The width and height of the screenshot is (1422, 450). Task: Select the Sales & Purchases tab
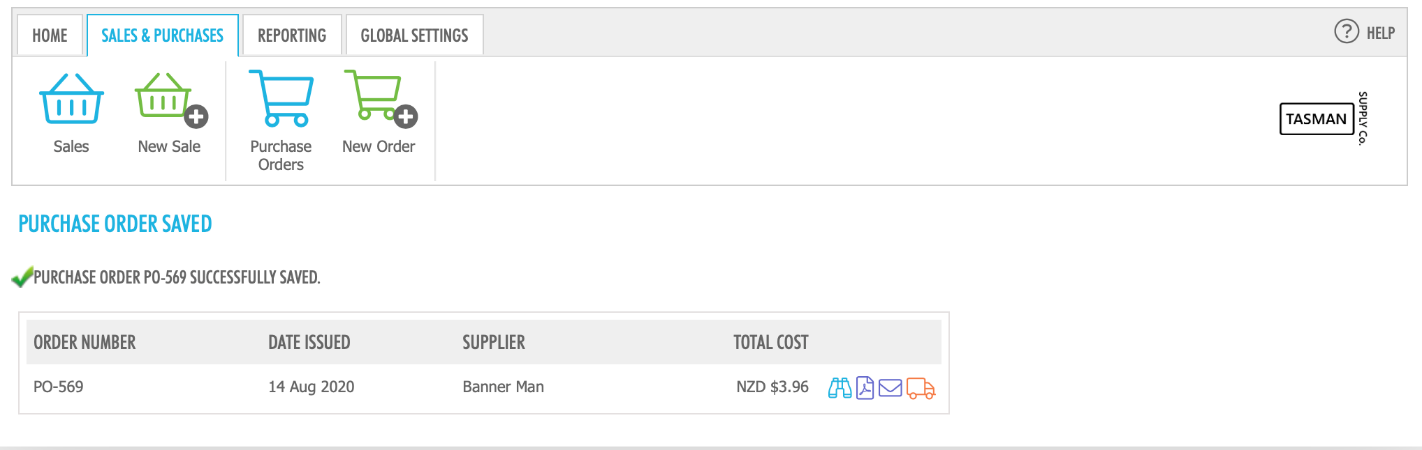coord(162,35)
